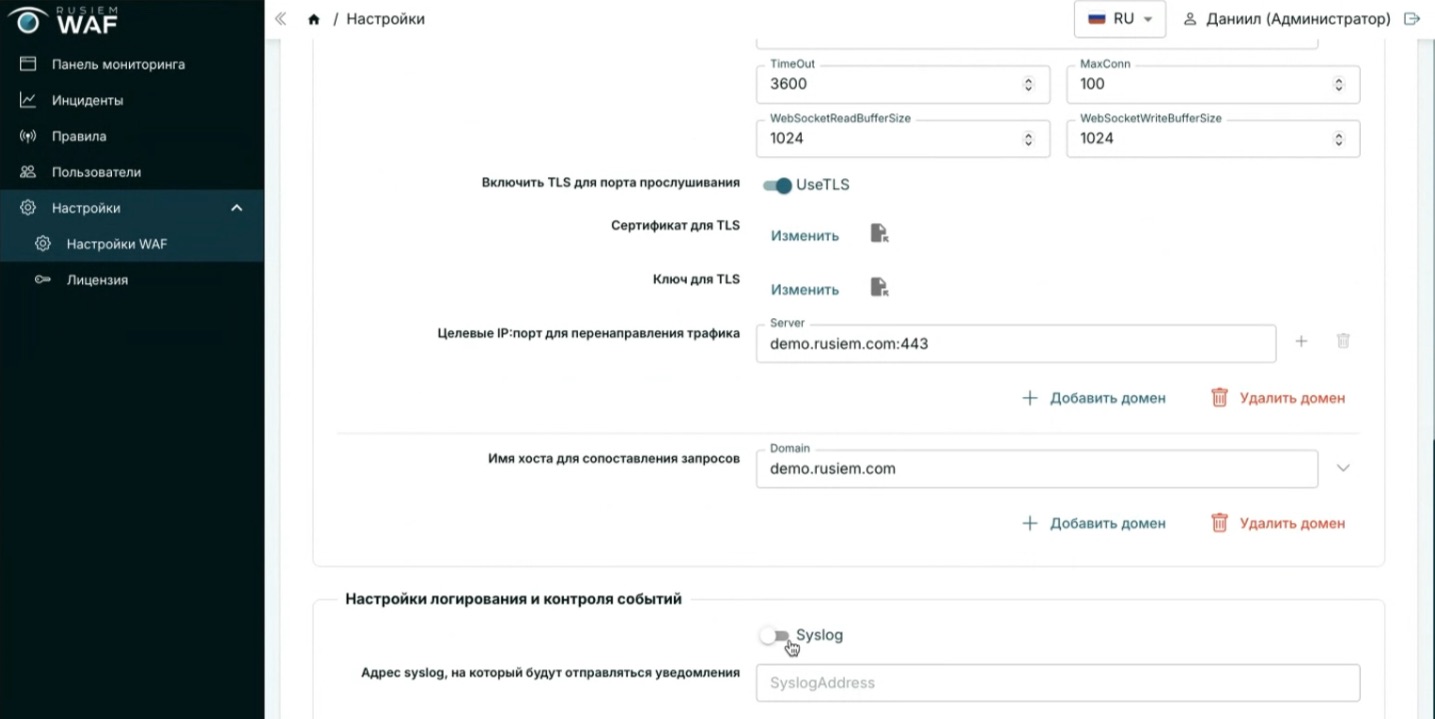Open Панель мониторинга menu item

click(117, 64)
